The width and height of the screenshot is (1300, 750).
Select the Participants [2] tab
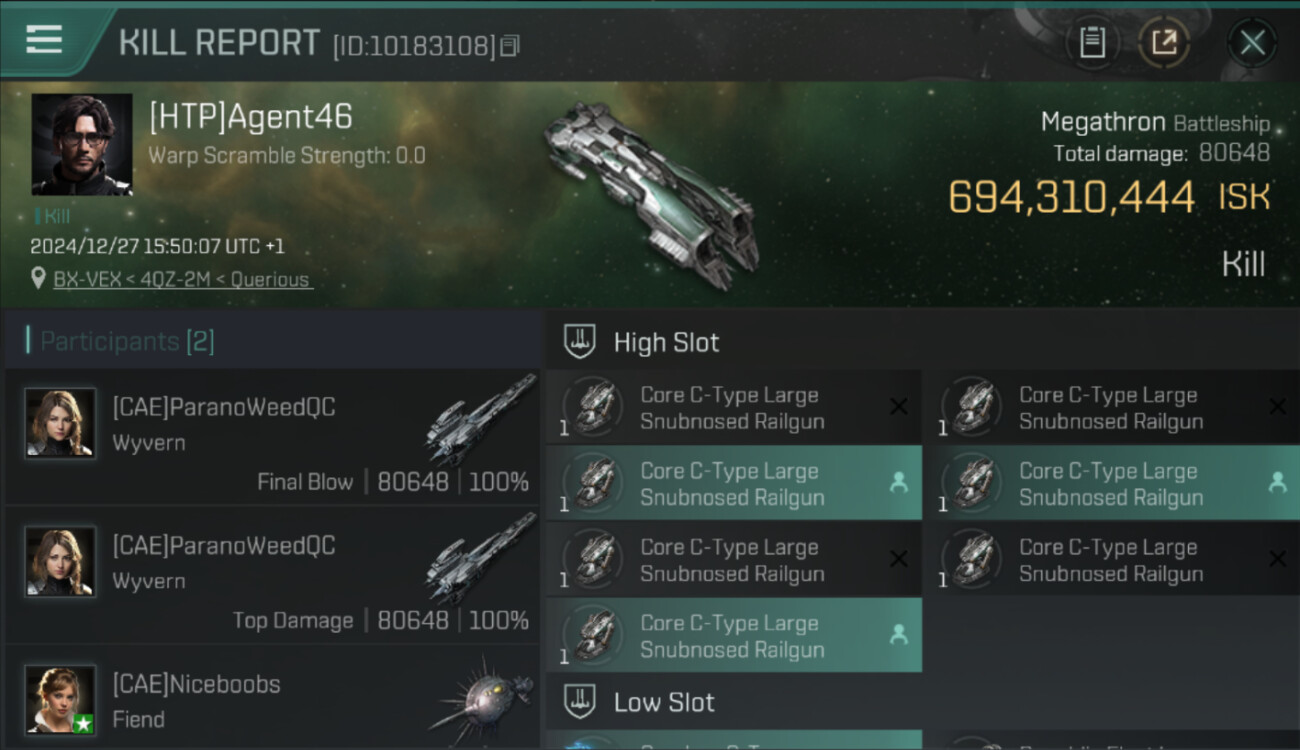point(127,341)
